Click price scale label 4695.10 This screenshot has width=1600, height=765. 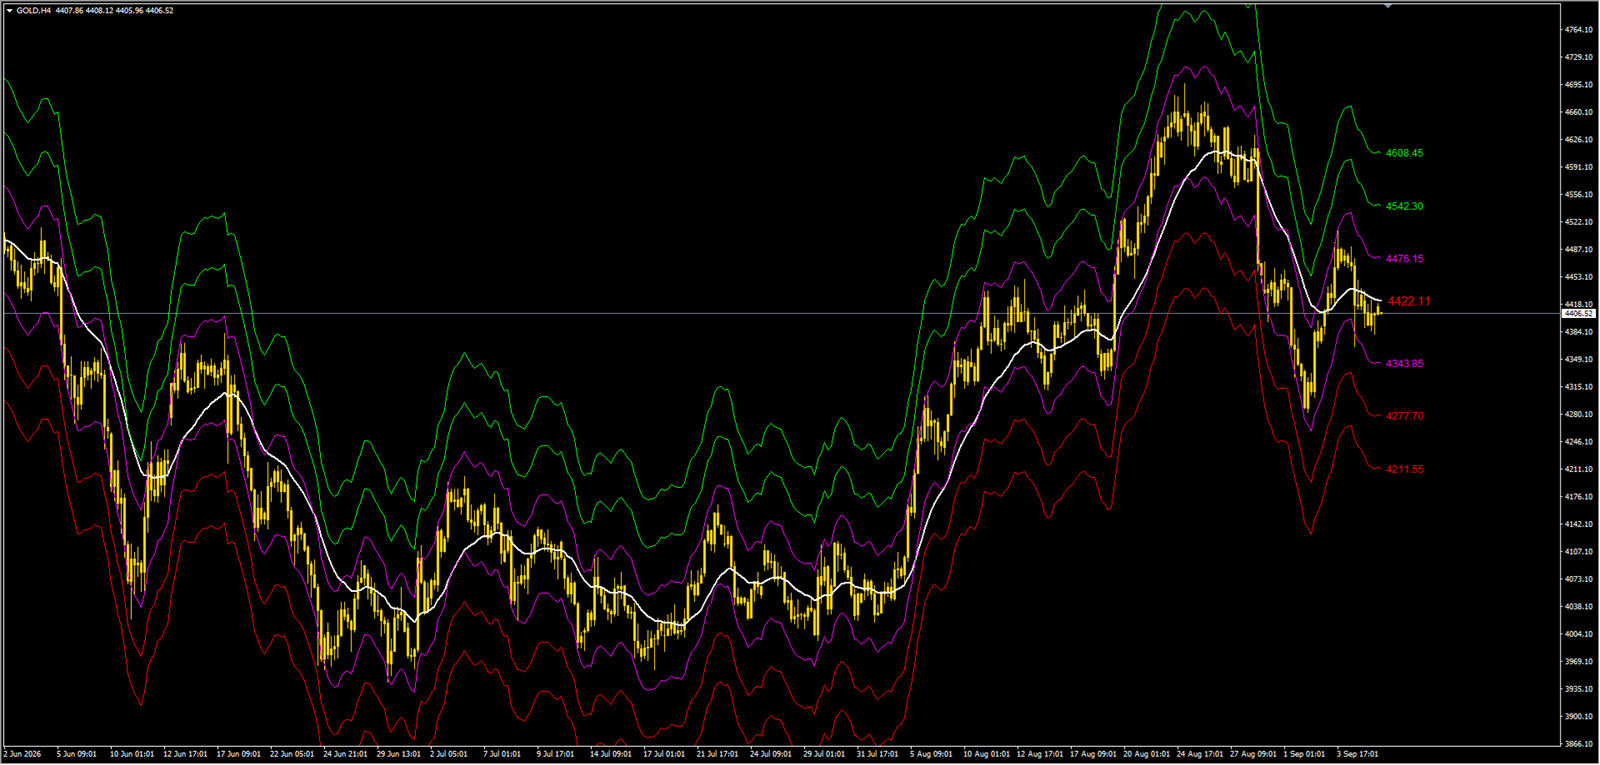click(x=1579, y=85)
